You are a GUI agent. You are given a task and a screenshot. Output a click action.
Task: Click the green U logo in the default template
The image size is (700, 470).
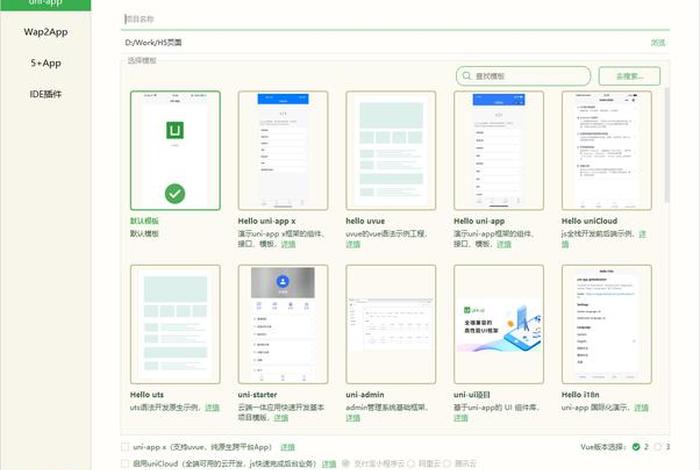point(175,130)
